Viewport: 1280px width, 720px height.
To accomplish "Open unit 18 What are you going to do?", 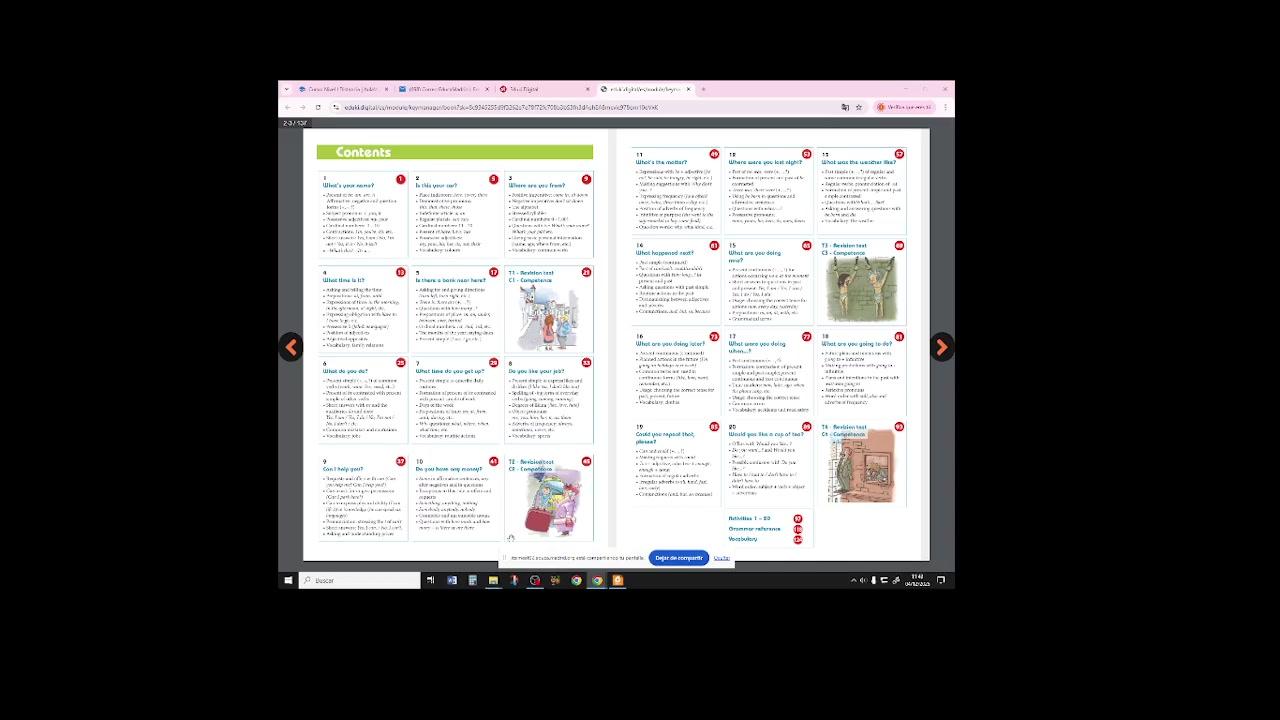I will click(857, 344).
